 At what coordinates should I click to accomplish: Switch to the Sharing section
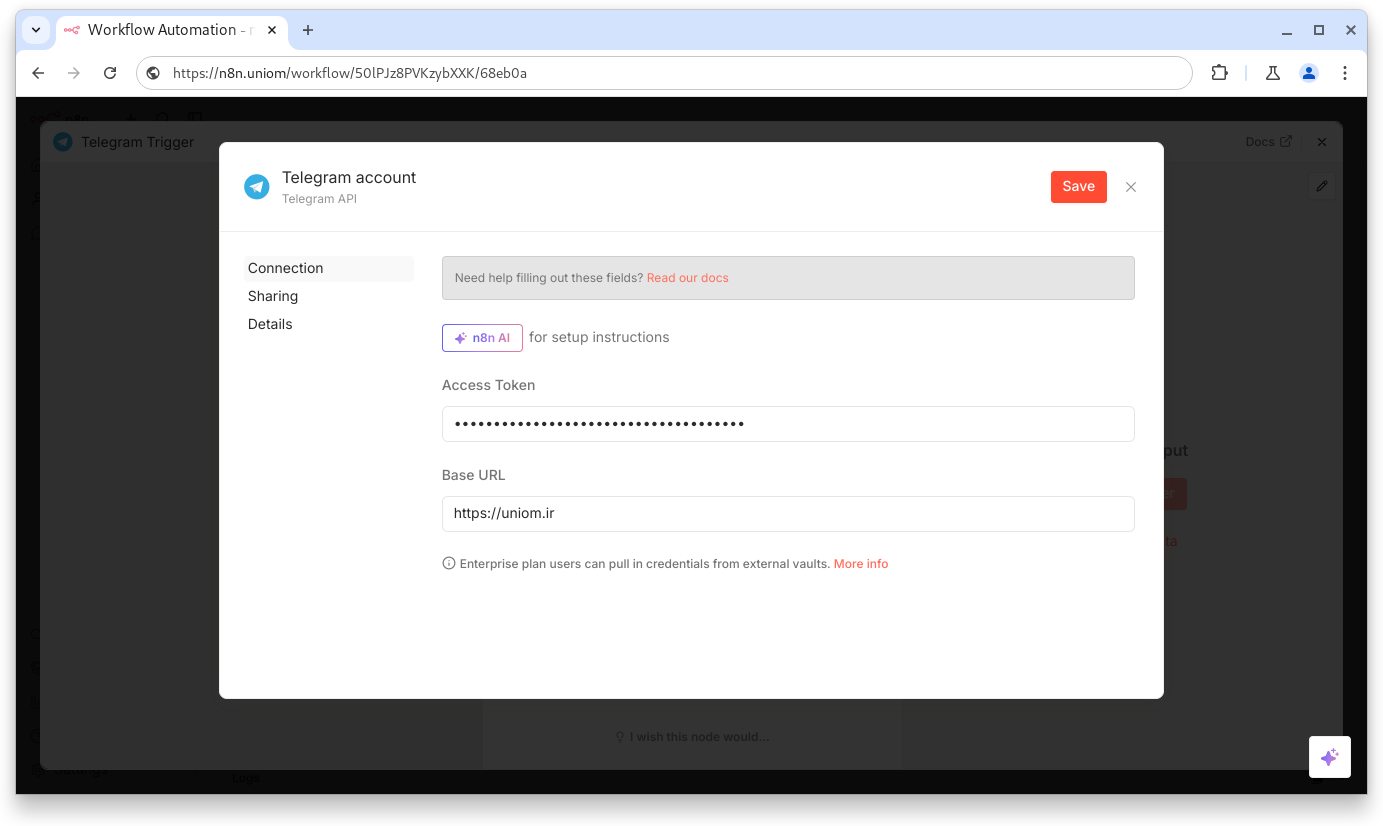(273, 296)
